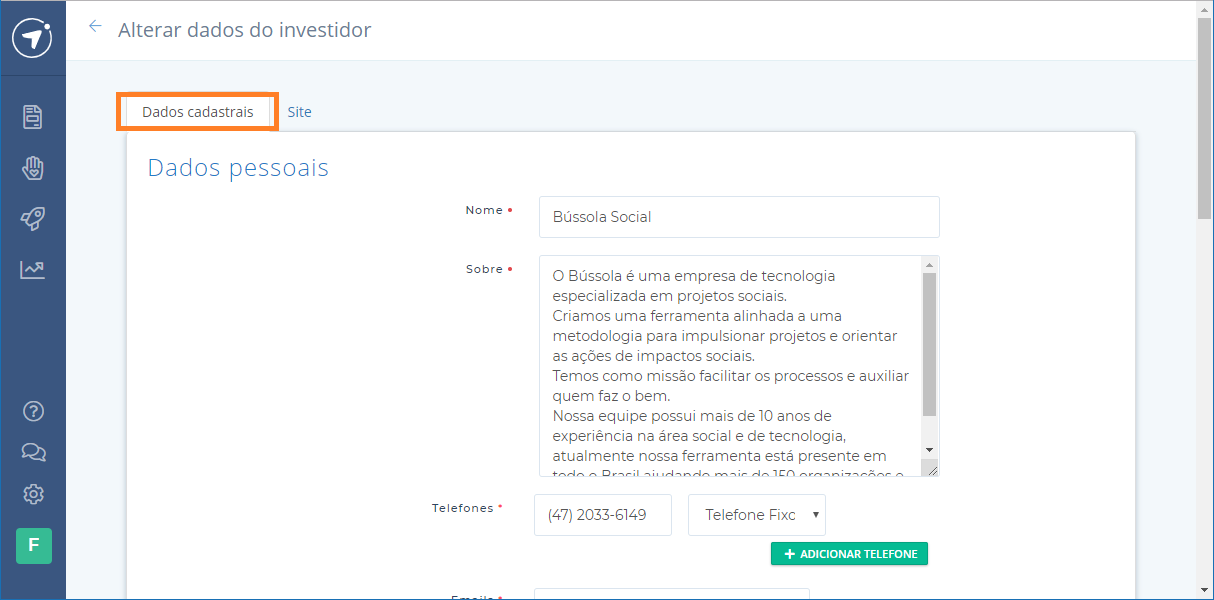This screenshot has height=600, width=1214.
Task: Click the page scrollbar up arrow
Action: pyautogui.click(x=1205, y=8)
